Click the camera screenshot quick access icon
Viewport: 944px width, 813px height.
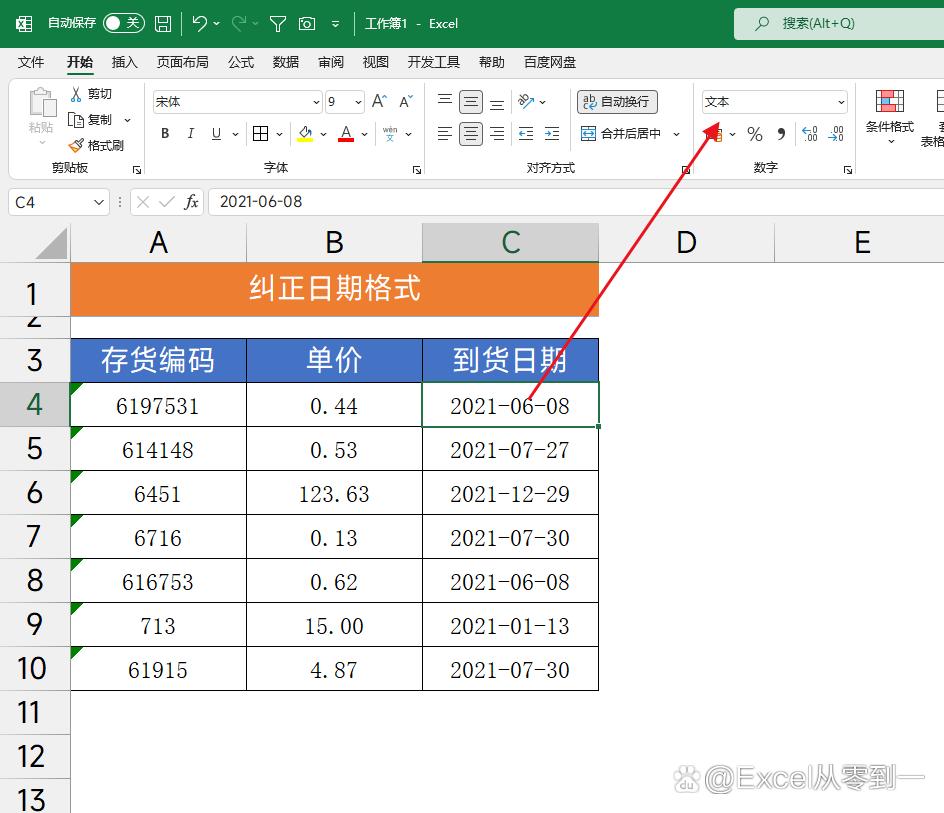click(307, 23)
